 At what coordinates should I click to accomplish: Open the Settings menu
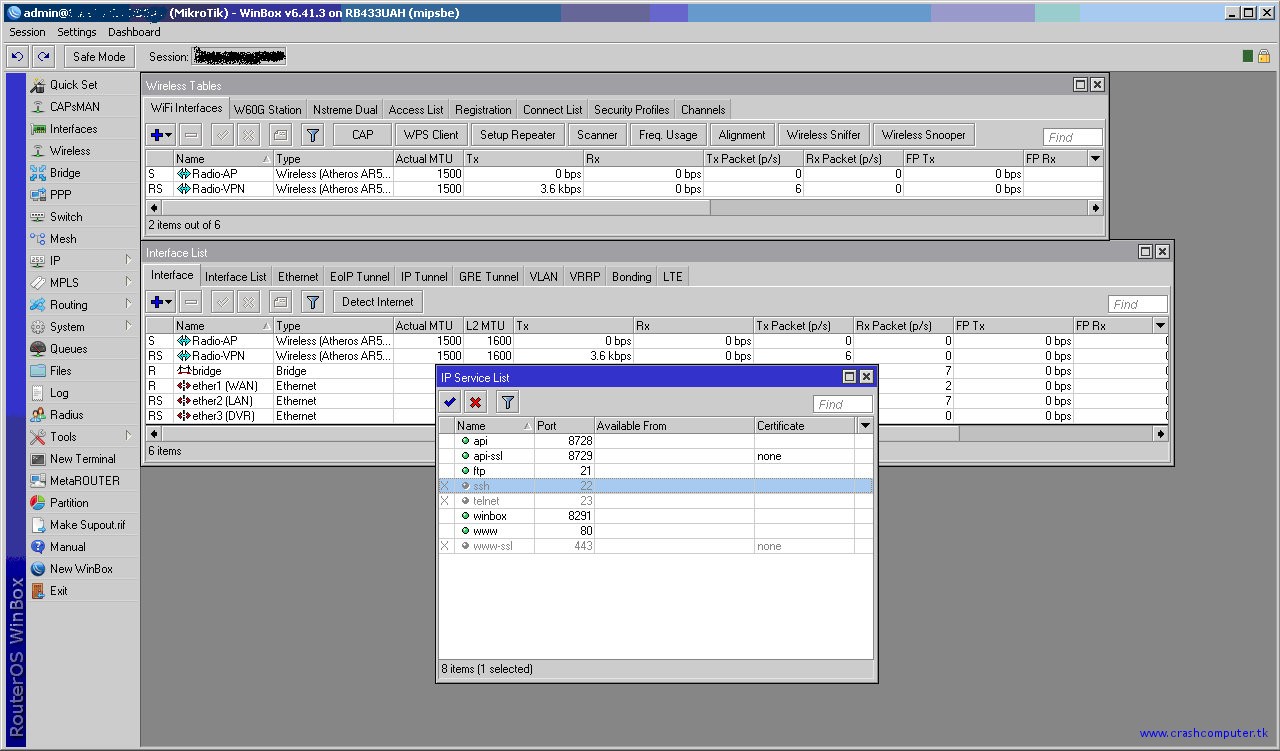[77, 32]
